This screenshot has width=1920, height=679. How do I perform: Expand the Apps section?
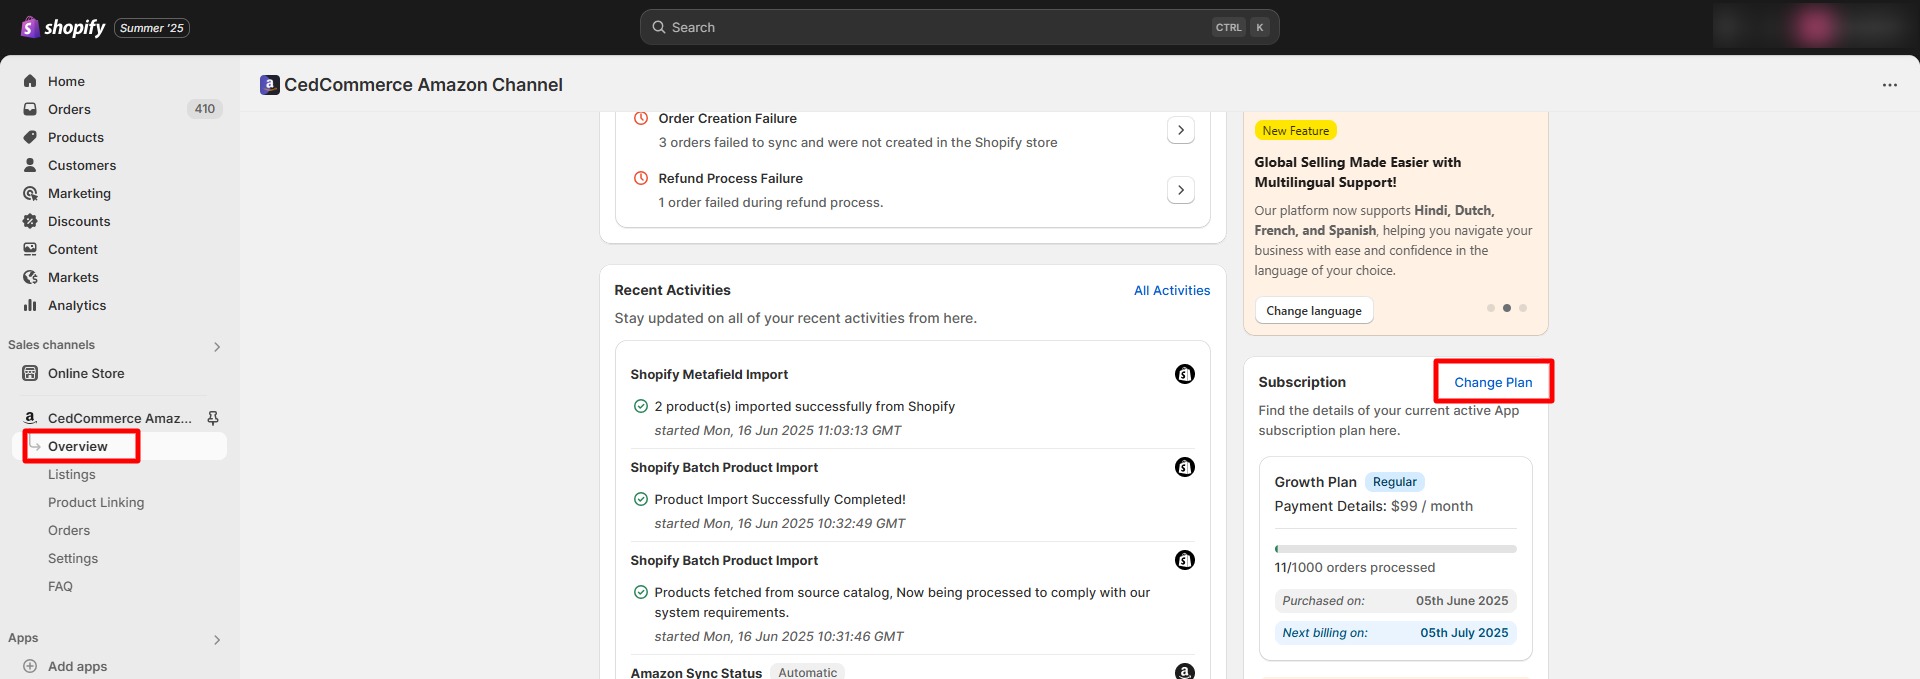217,640
